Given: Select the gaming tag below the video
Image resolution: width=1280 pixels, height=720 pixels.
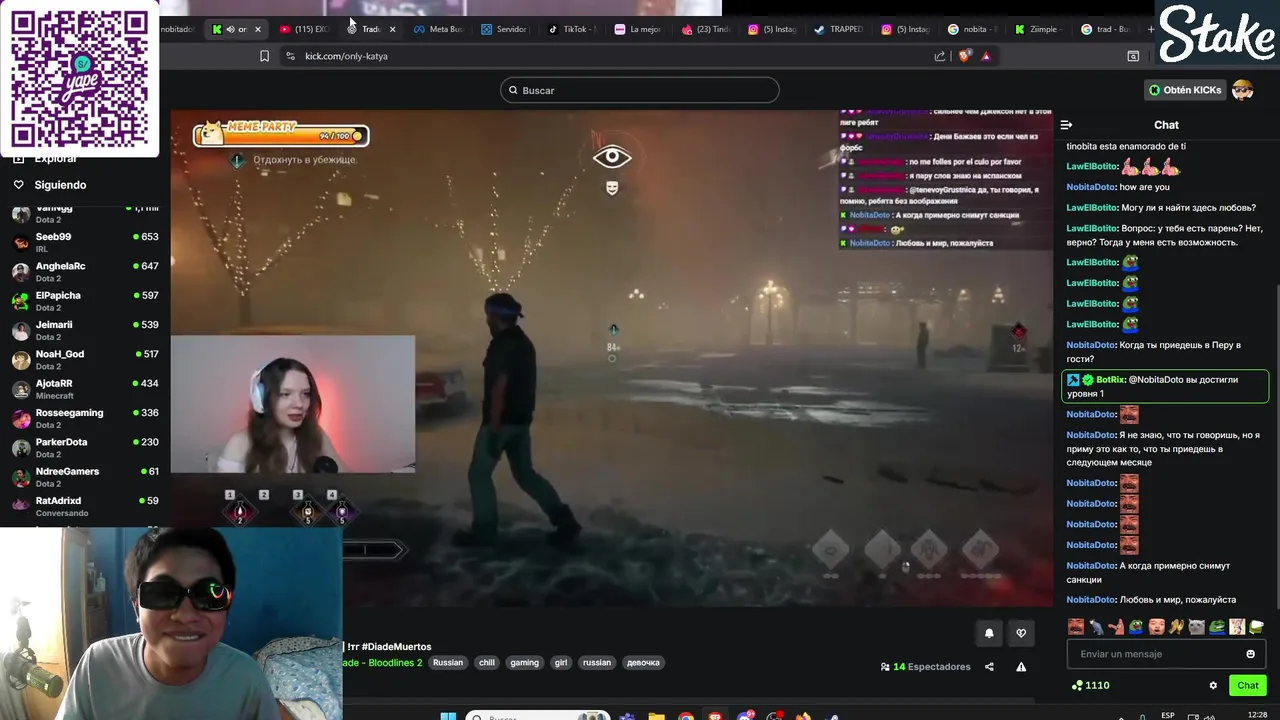Looking at the screenshot, I should coord(524,663).
